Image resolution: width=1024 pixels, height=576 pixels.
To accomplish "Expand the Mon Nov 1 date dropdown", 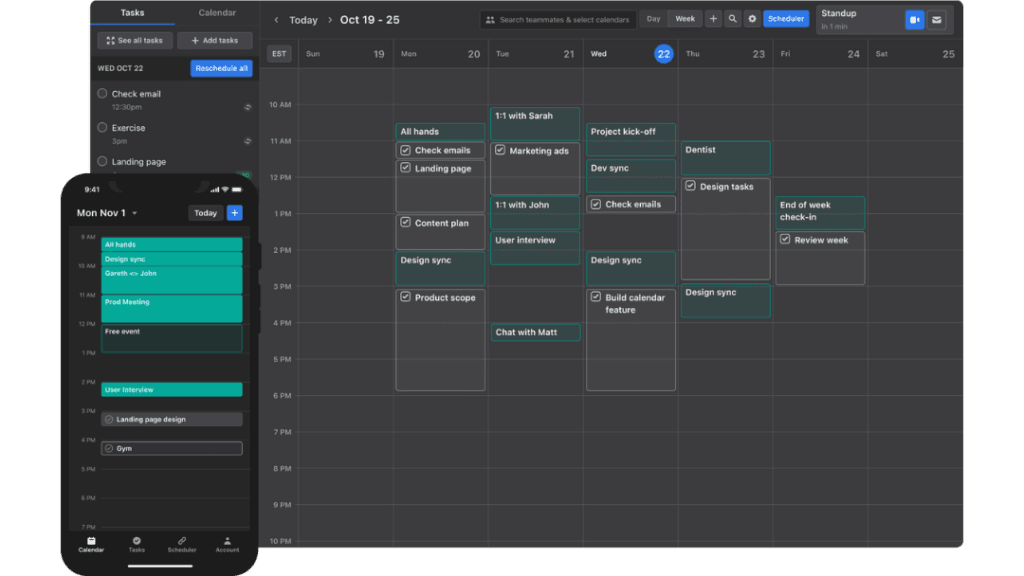I will 135,213.
